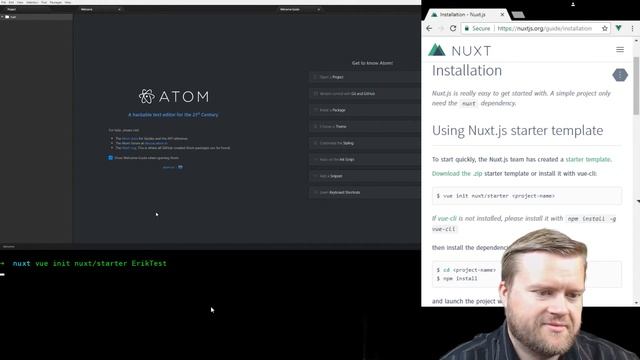Image resolution: width=640 pixels, height=360 pixels.
Task: Bookmark the page with the star icon
Action: point(604,29)
